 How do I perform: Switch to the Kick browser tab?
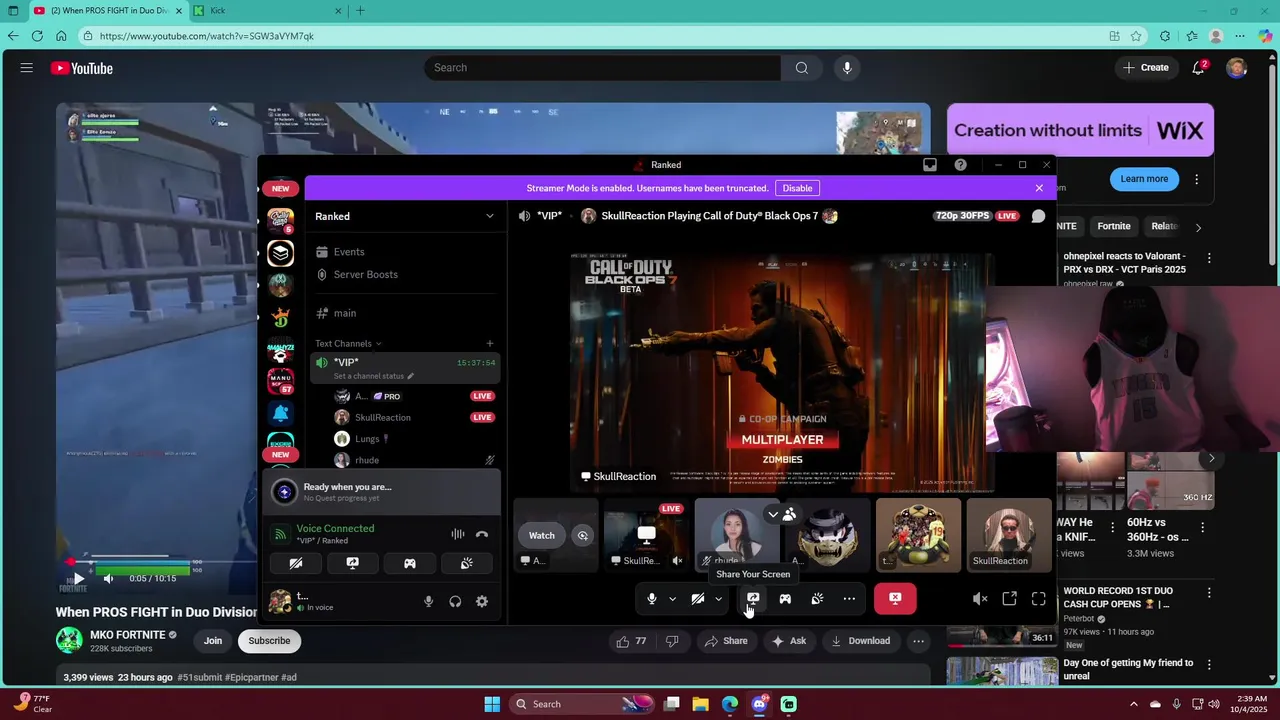pyautogui.click(x=268, y=11)
